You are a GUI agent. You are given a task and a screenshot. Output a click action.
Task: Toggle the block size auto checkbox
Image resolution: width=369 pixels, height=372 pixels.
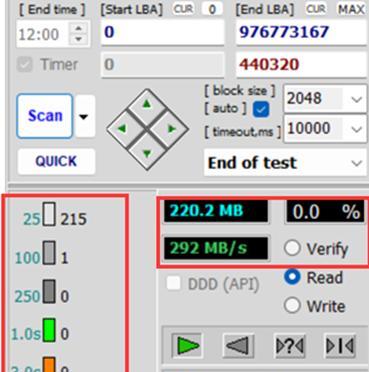point(261,110)
